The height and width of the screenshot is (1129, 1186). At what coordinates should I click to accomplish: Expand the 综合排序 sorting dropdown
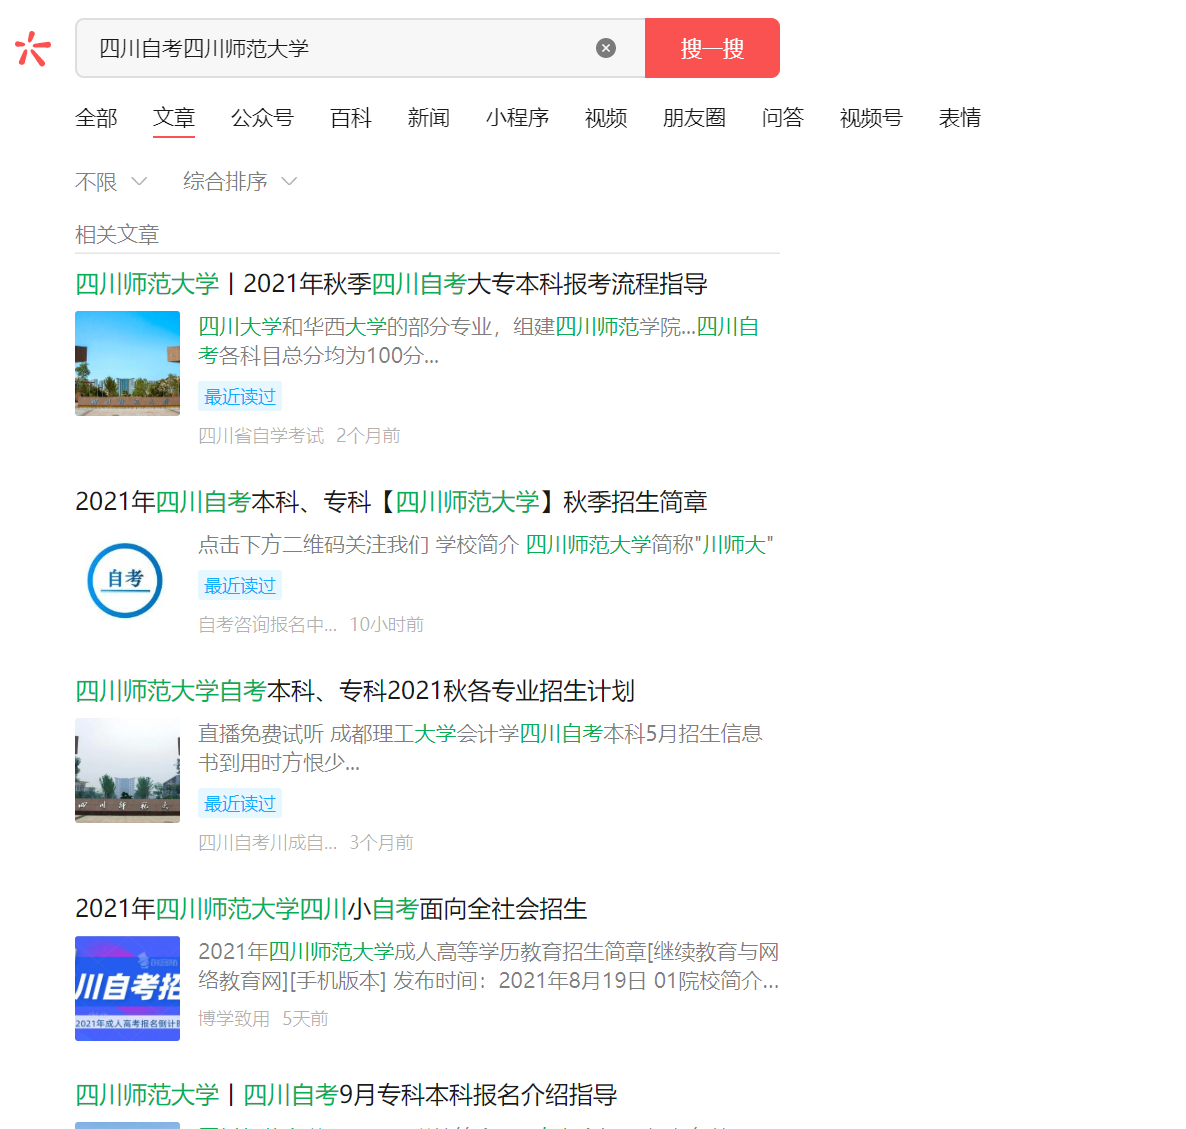click(x=241, y=181)
